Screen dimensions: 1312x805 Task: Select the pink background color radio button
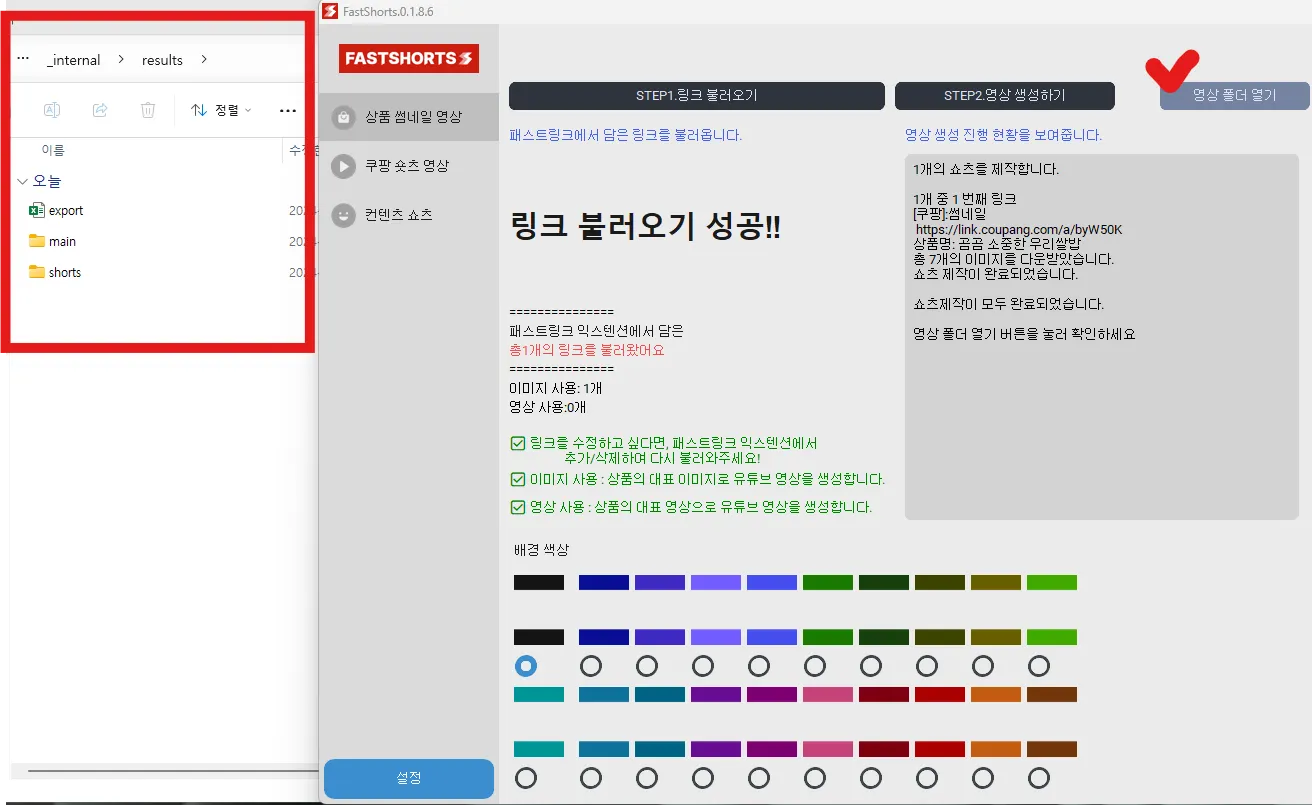815,778
